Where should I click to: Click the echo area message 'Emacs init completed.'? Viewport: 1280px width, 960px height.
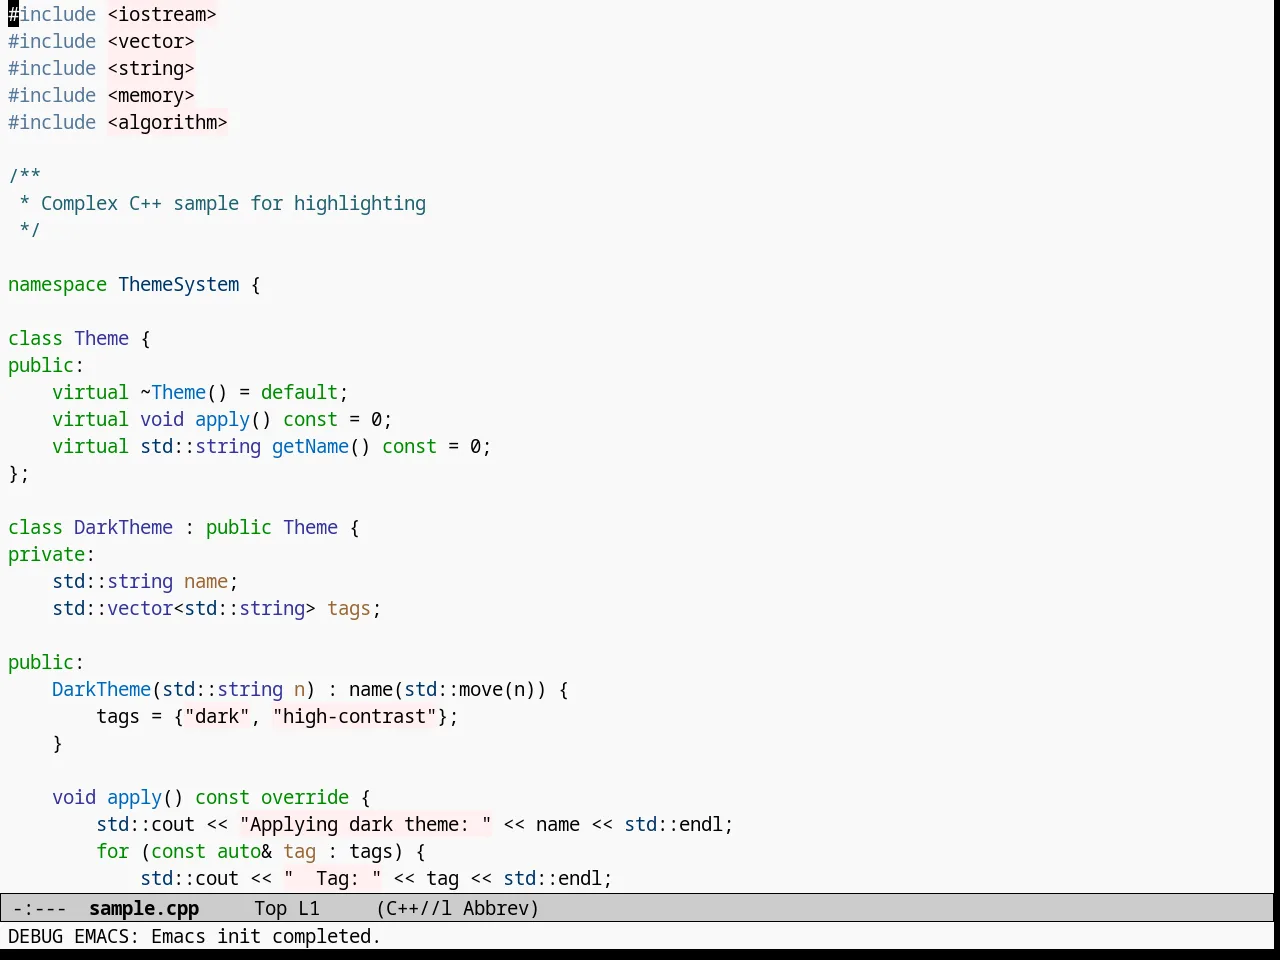coord(266,936)
